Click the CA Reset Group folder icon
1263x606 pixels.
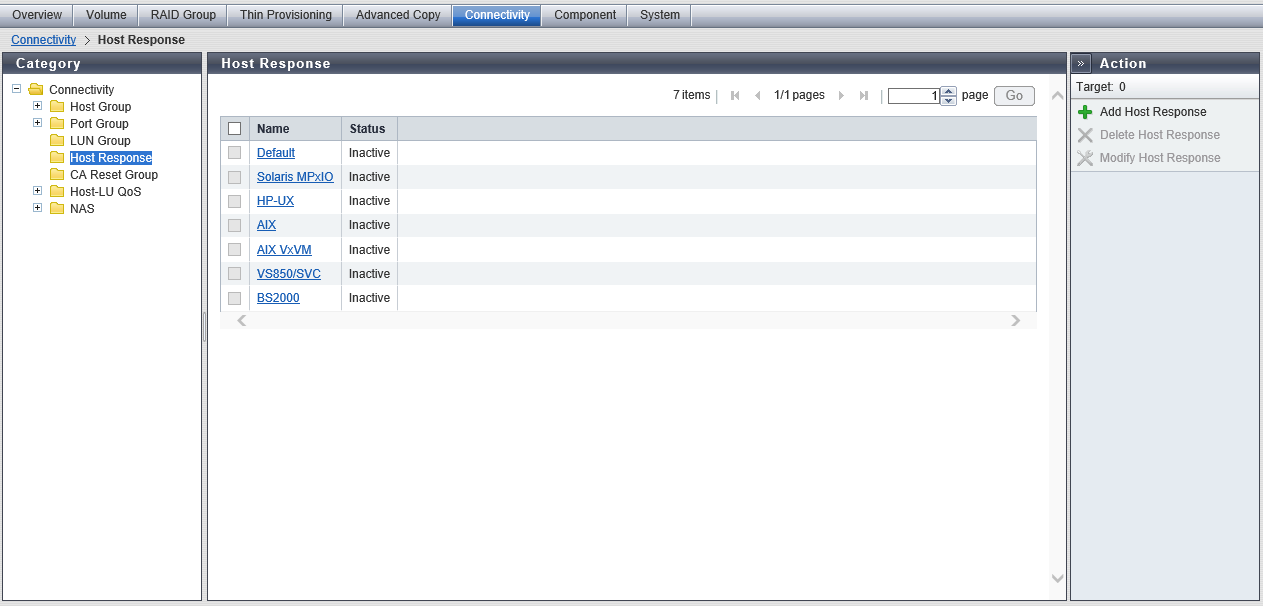57,175
